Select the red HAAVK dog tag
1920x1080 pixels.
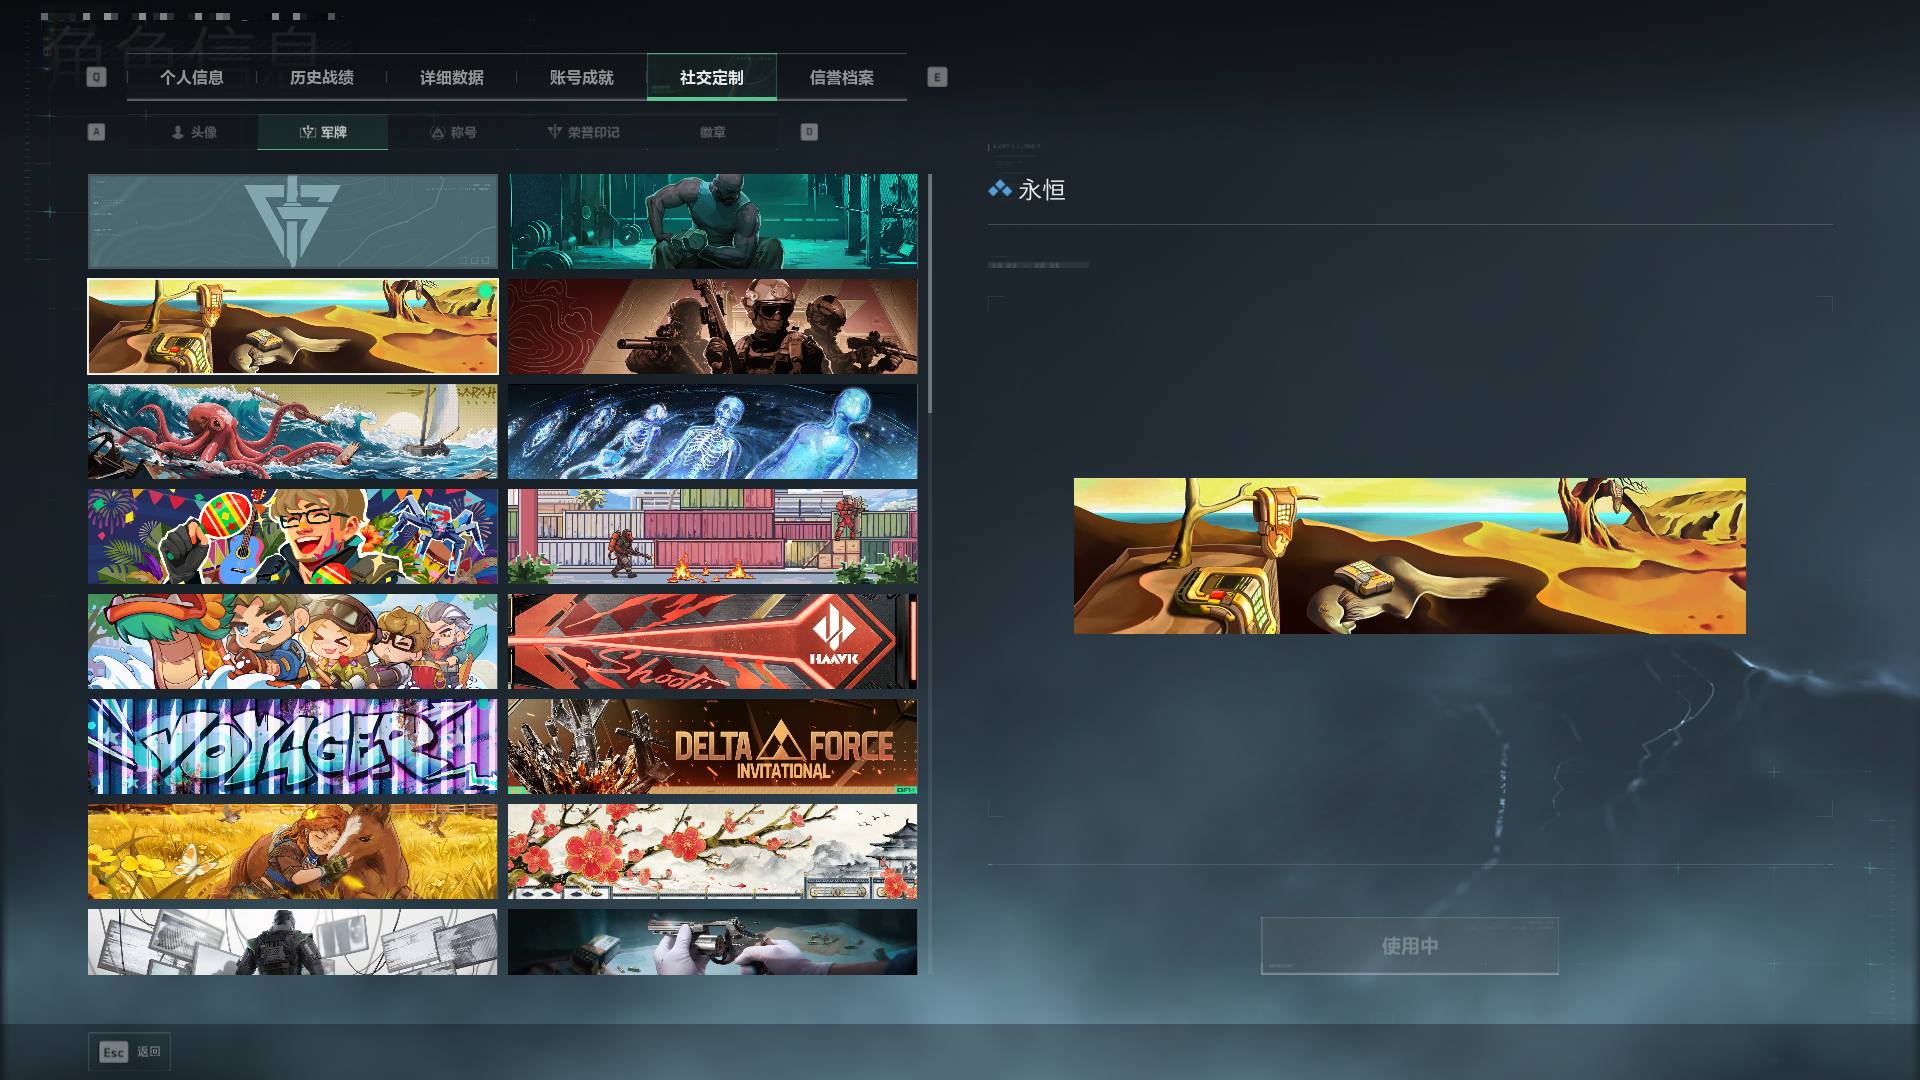[x=713, y=642]
